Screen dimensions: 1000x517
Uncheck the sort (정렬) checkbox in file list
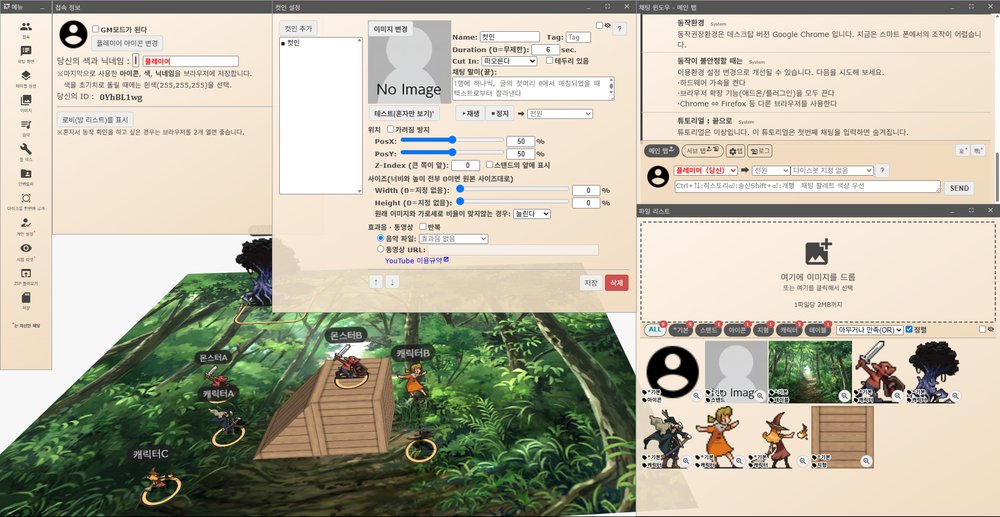click(x=909, y=330)
